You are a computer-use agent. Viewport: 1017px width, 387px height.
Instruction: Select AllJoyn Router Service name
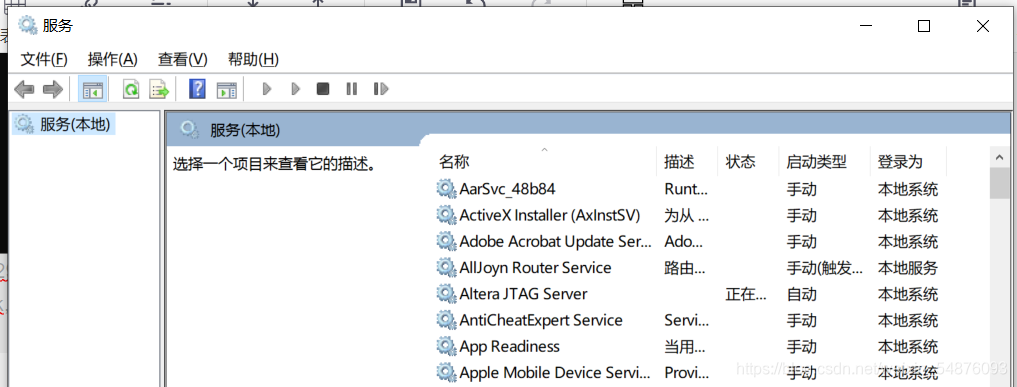pos(535,268)
